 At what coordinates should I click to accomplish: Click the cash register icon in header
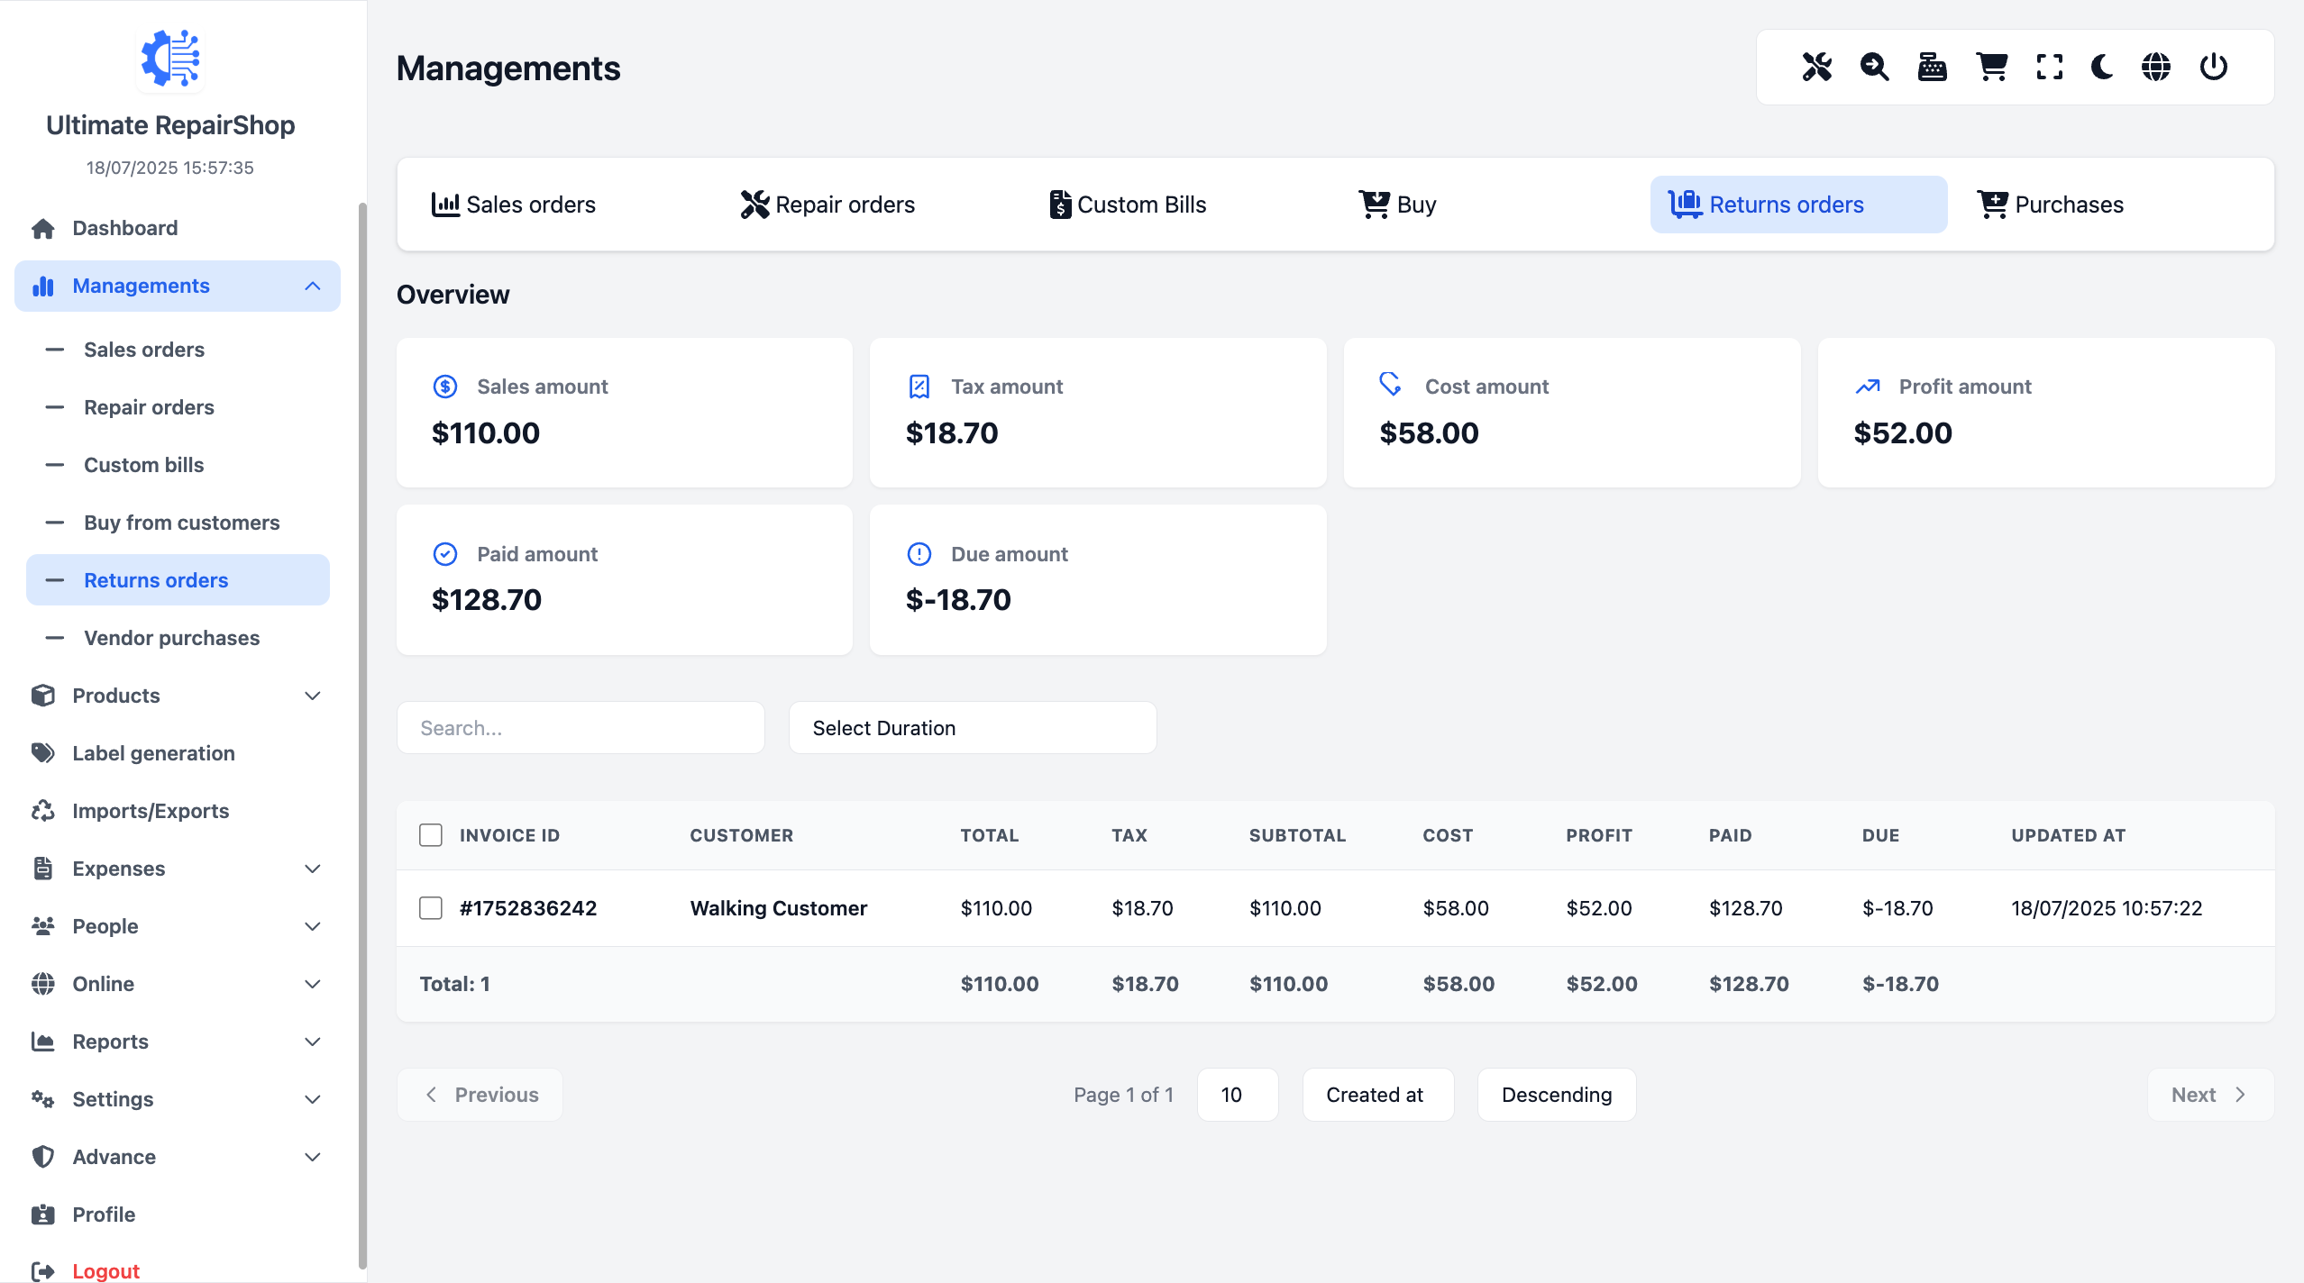[1932, 67]
